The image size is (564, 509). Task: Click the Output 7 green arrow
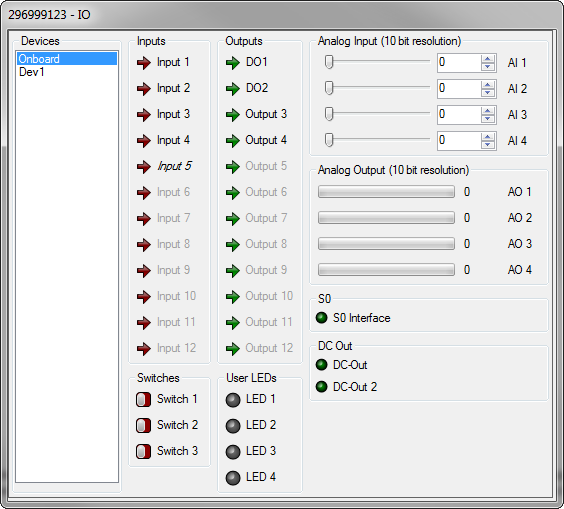[233, 219]
